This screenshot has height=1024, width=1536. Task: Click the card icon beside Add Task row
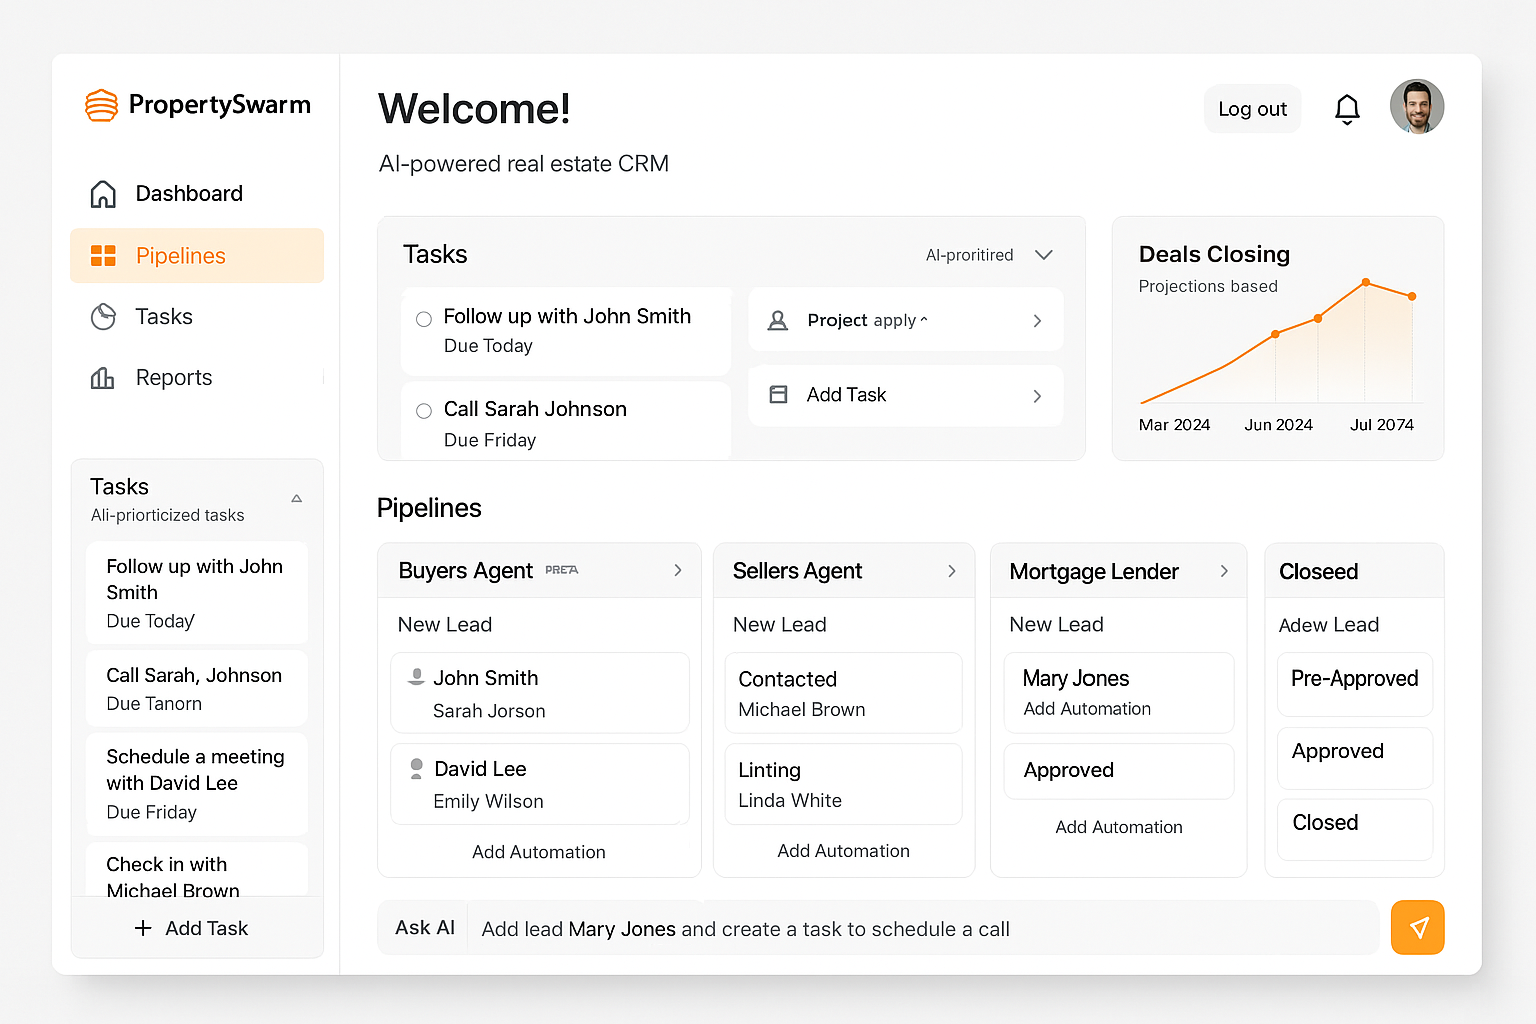(x=778, y=395)
